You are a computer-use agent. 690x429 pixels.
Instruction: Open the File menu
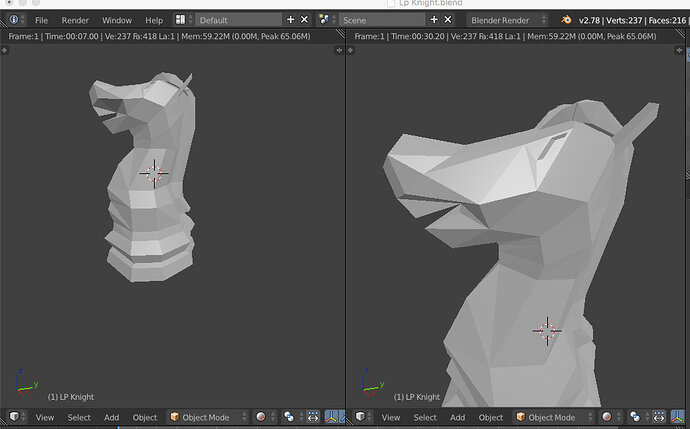coord(41,20)
